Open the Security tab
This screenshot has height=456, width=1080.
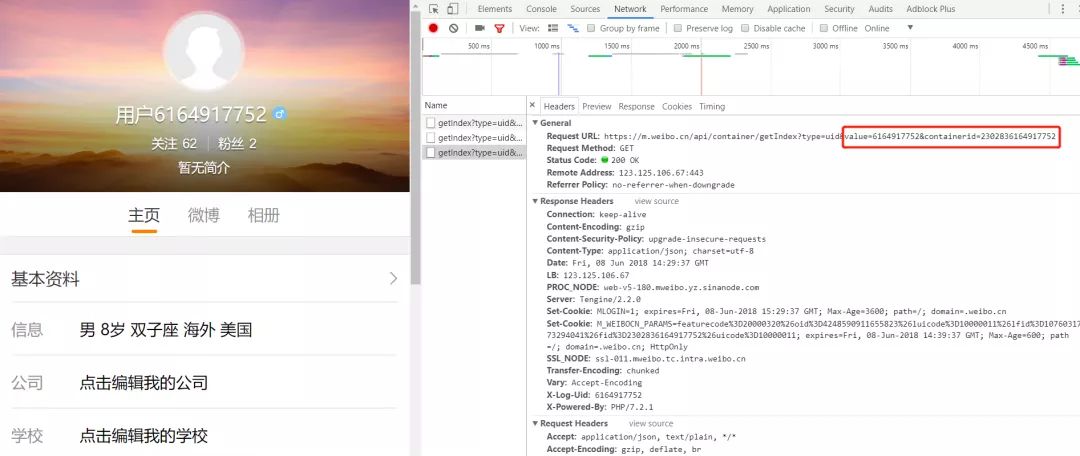(839, 9)
